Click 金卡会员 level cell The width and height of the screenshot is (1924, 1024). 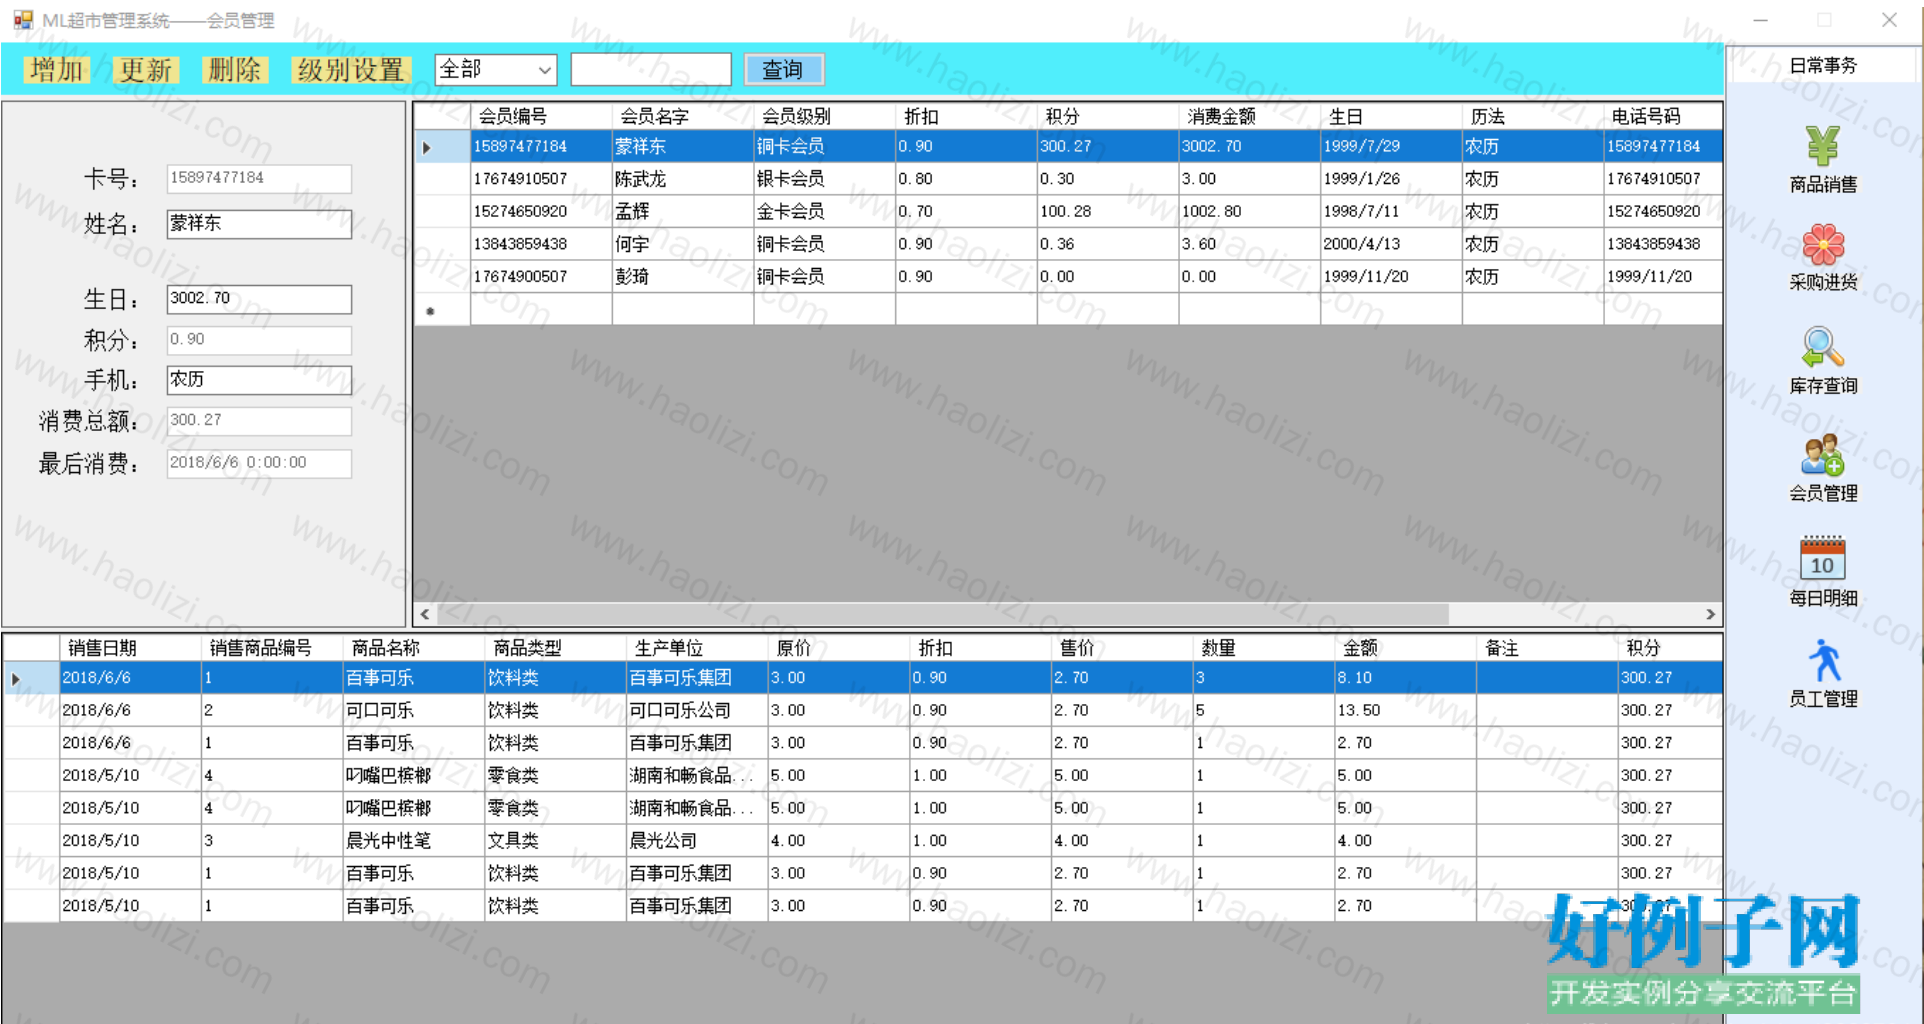click(x=825, y=212)
